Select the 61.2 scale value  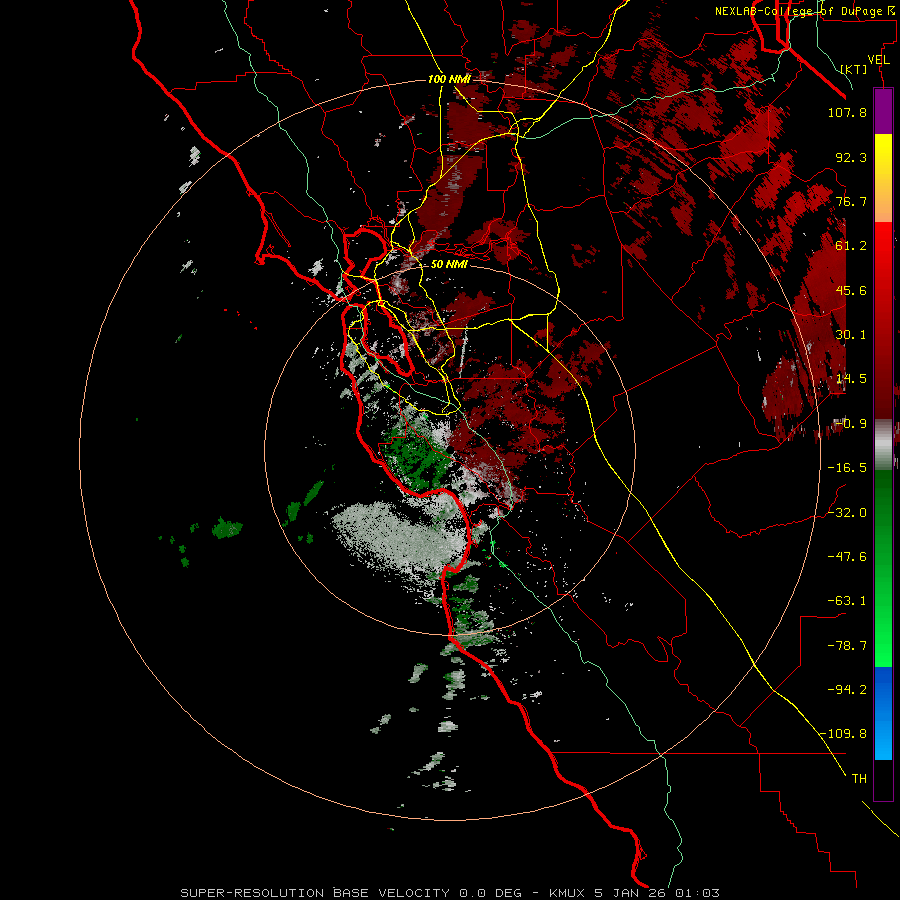851,246
